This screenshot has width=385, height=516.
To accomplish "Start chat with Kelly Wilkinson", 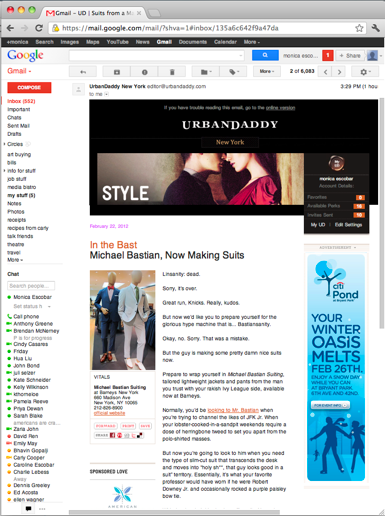I will coord(31,387).
